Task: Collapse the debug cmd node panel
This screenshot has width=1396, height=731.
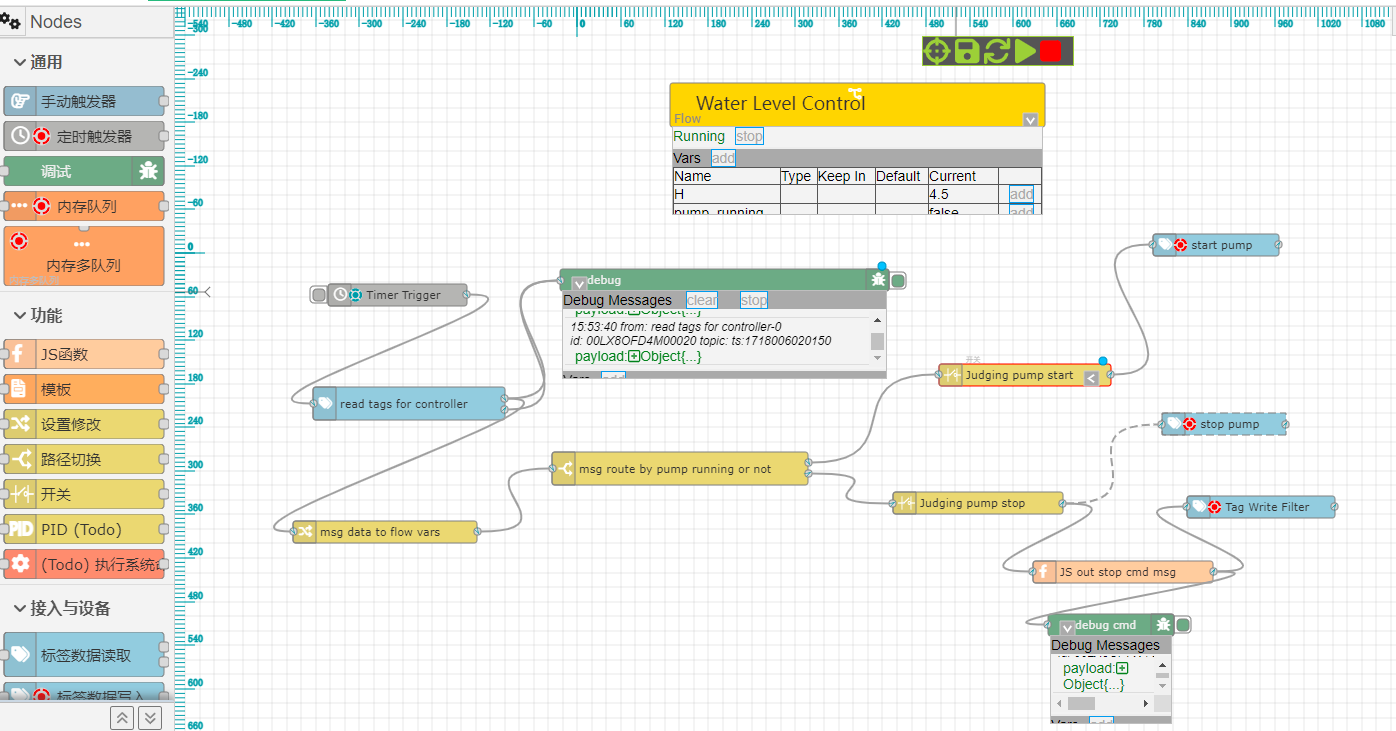Action: (x=1067, y=628)
